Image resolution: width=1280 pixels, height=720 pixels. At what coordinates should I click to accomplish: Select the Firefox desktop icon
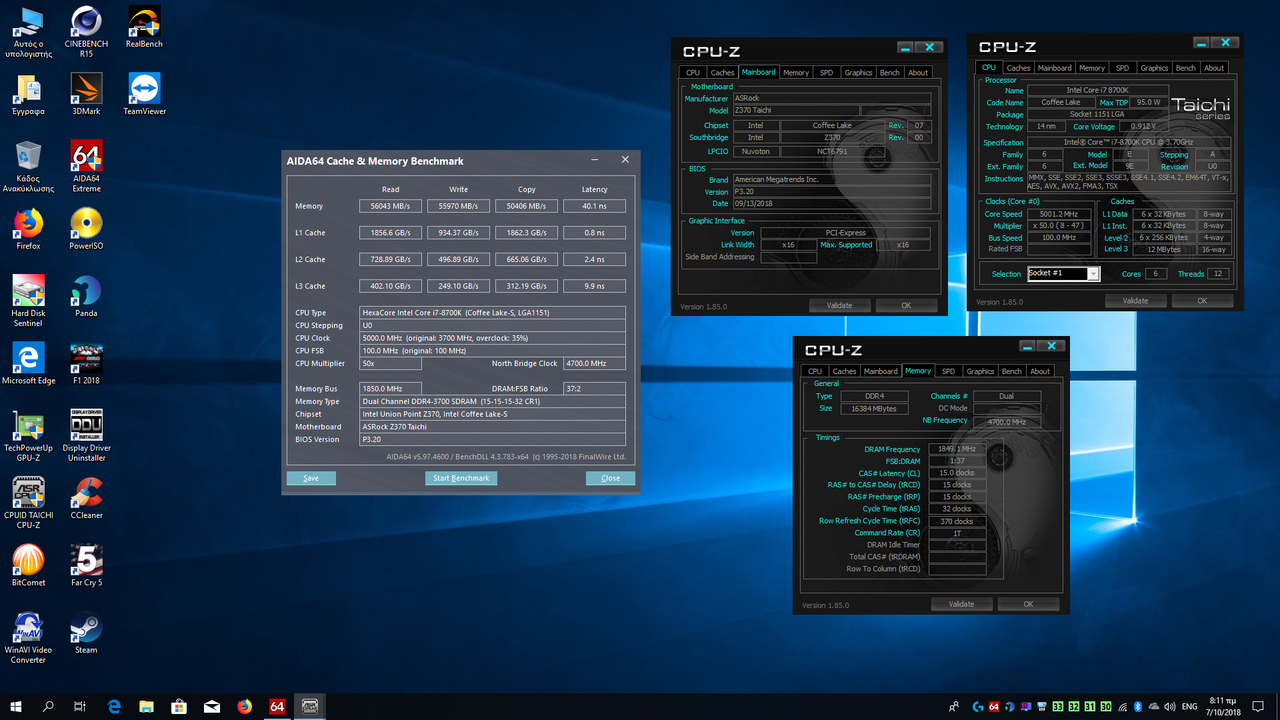click(28, 229)
